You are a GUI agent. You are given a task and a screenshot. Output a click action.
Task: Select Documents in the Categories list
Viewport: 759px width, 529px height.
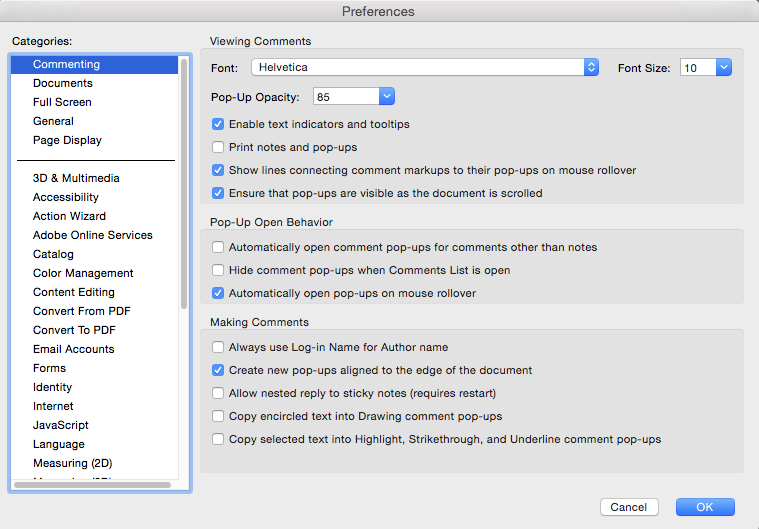(x=62, y=84)
